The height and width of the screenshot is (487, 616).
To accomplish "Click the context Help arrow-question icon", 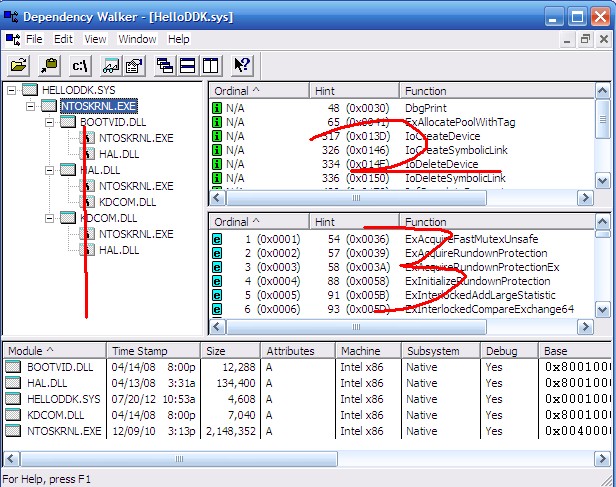I will point(242,66).
